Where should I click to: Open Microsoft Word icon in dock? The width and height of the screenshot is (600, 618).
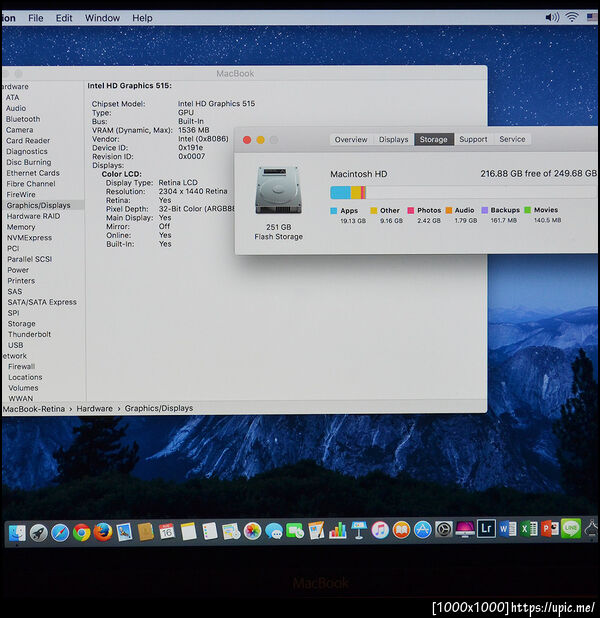[507, 529]
